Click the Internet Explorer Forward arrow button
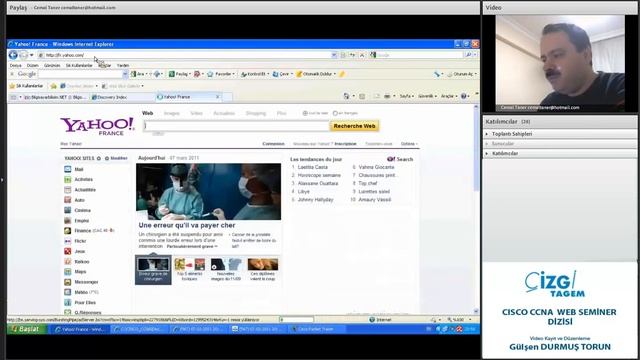This screenshot has height=360, width=640. (23, 55)
